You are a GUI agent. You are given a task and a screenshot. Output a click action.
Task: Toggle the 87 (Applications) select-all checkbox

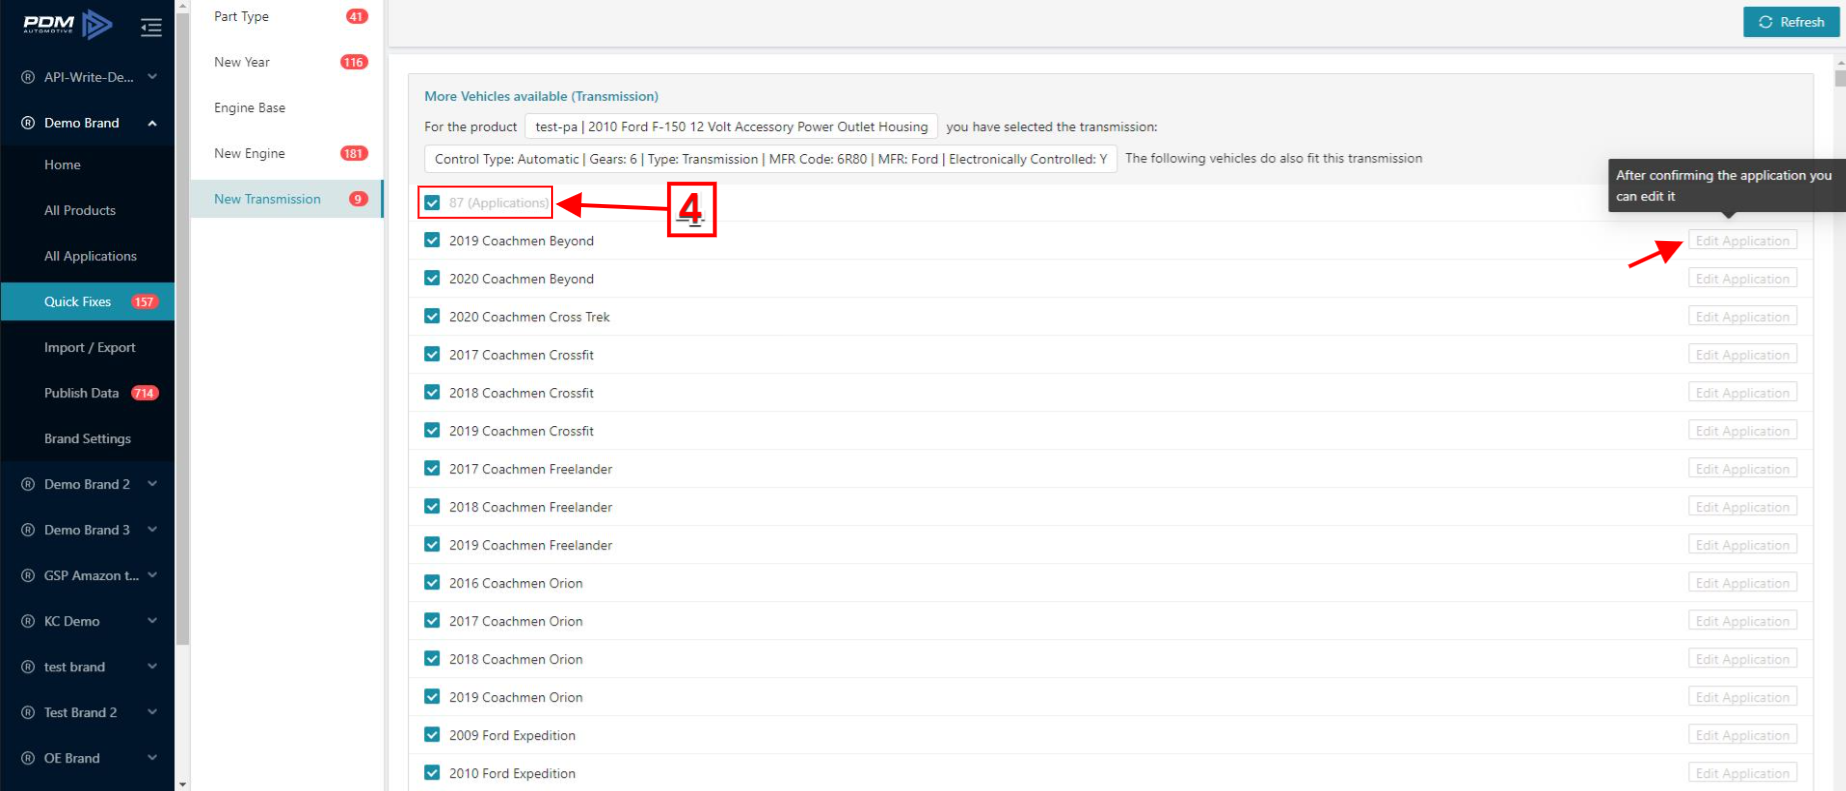coord(432,203)
